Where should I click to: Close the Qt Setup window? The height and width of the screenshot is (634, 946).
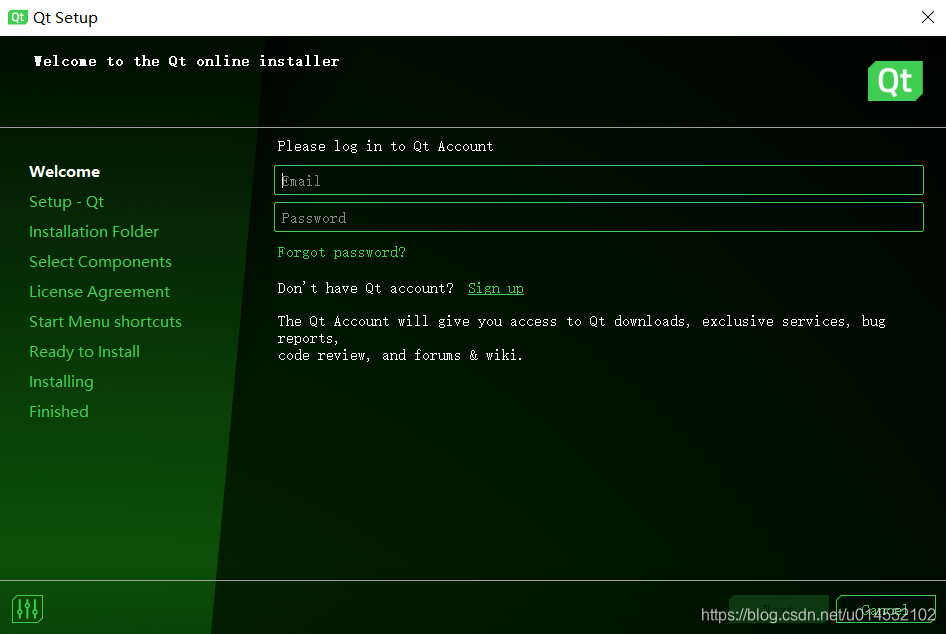[x=927, y=17]
